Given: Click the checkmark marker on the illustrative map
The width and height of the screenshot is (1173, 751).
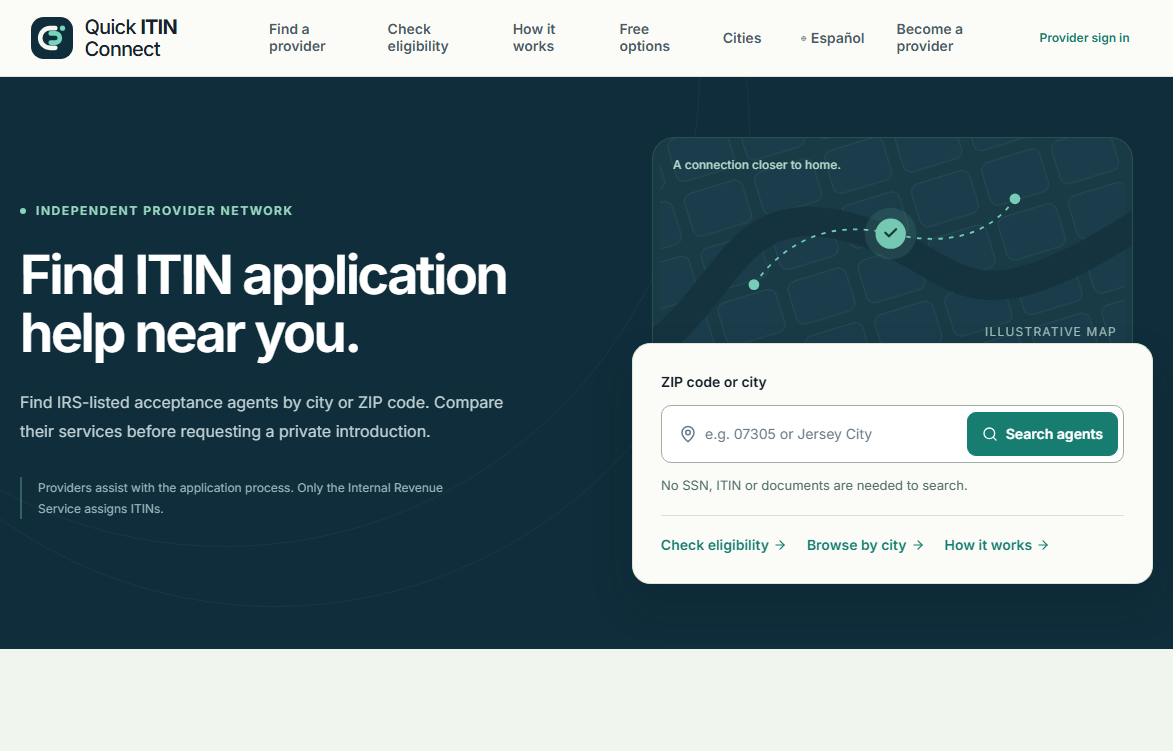Looking at the screenshot, I should (x=890, y=233).
